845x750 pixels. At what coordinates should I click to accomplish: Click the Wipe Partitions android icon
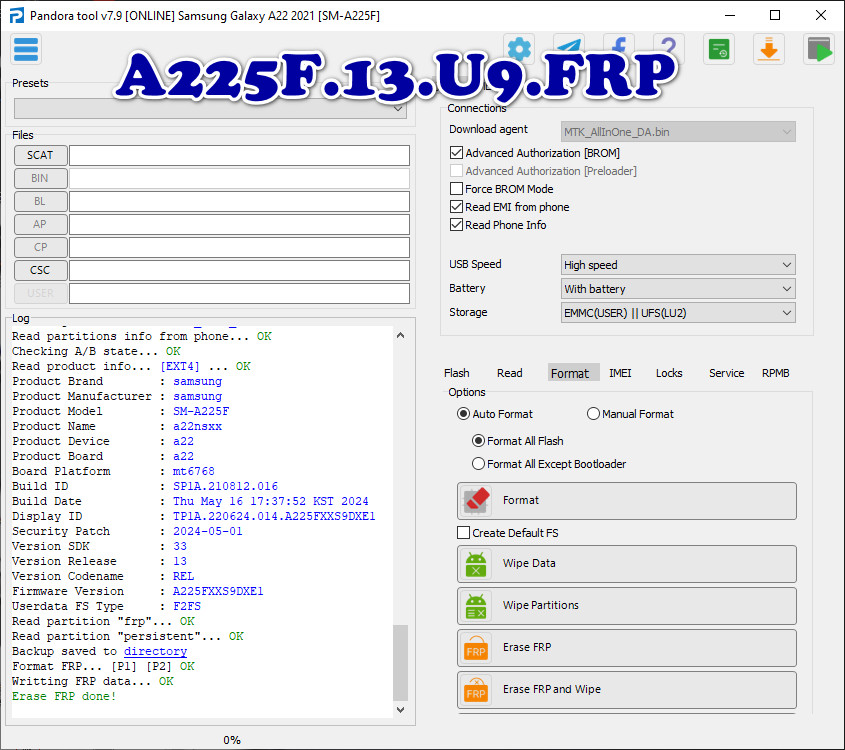476,606
